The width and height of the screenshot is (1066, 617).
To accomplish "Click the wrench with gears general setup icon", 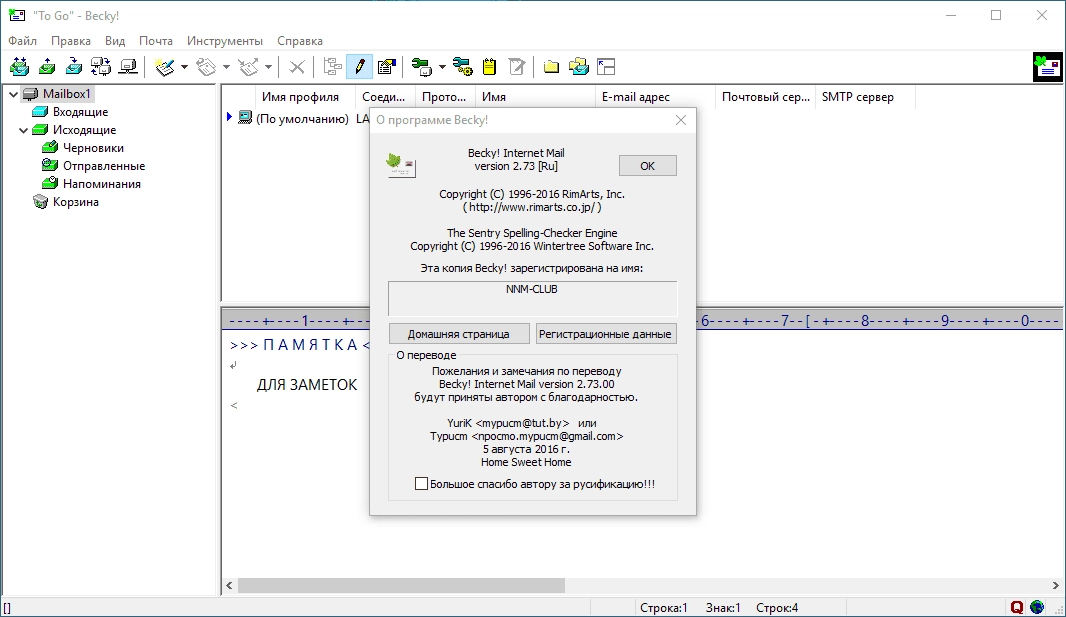I will click(463, 67).
